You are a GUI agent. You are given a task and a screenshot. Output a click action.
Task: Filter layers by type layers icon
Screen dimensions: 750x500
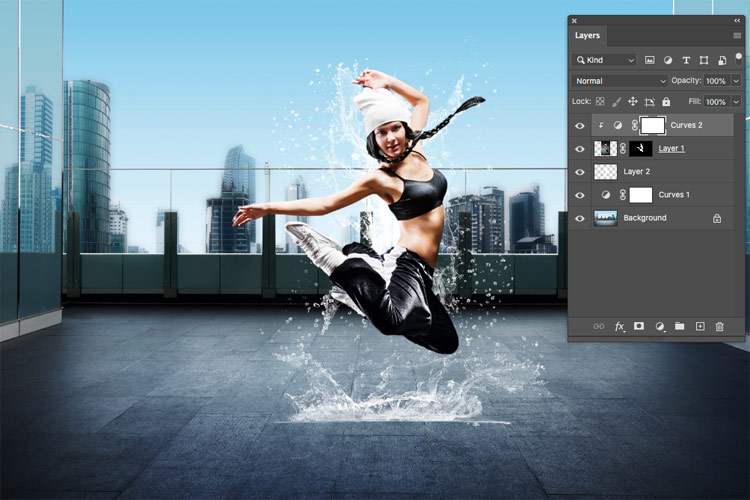pos(686,60)
